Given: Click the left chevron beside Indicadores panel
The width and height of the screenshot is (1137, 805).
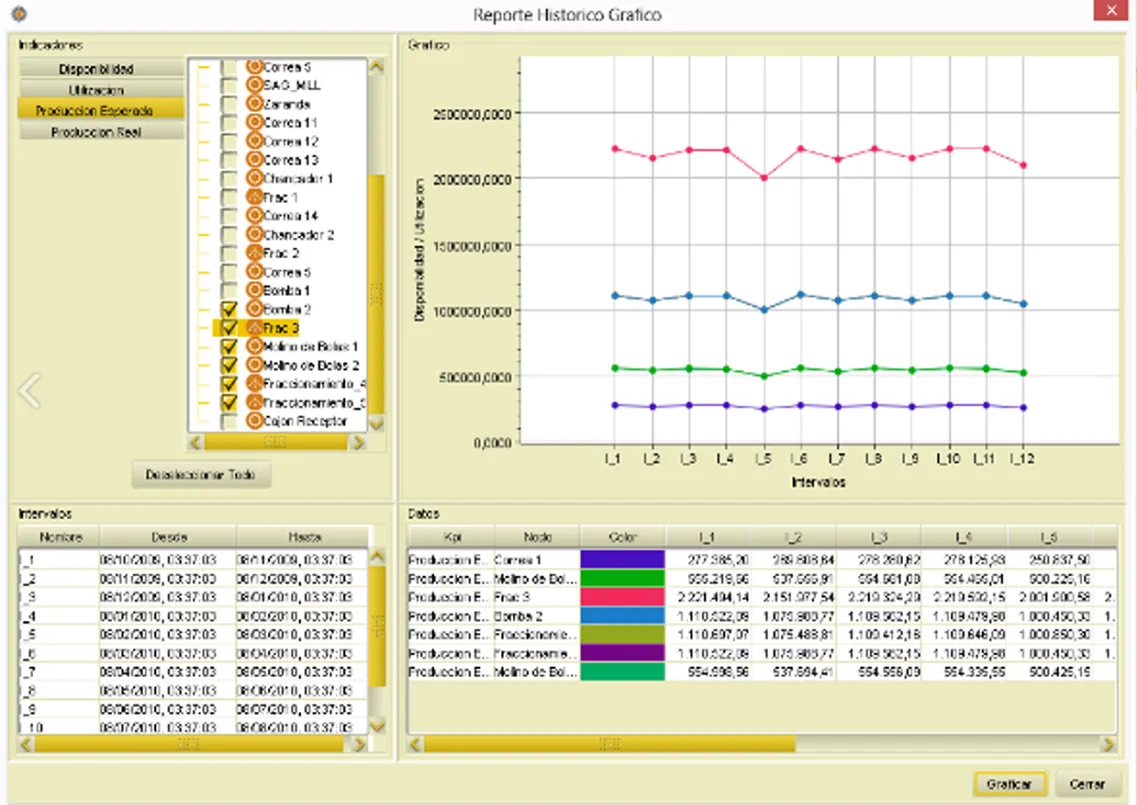Looking at the screenshot, I should (30, 390).
